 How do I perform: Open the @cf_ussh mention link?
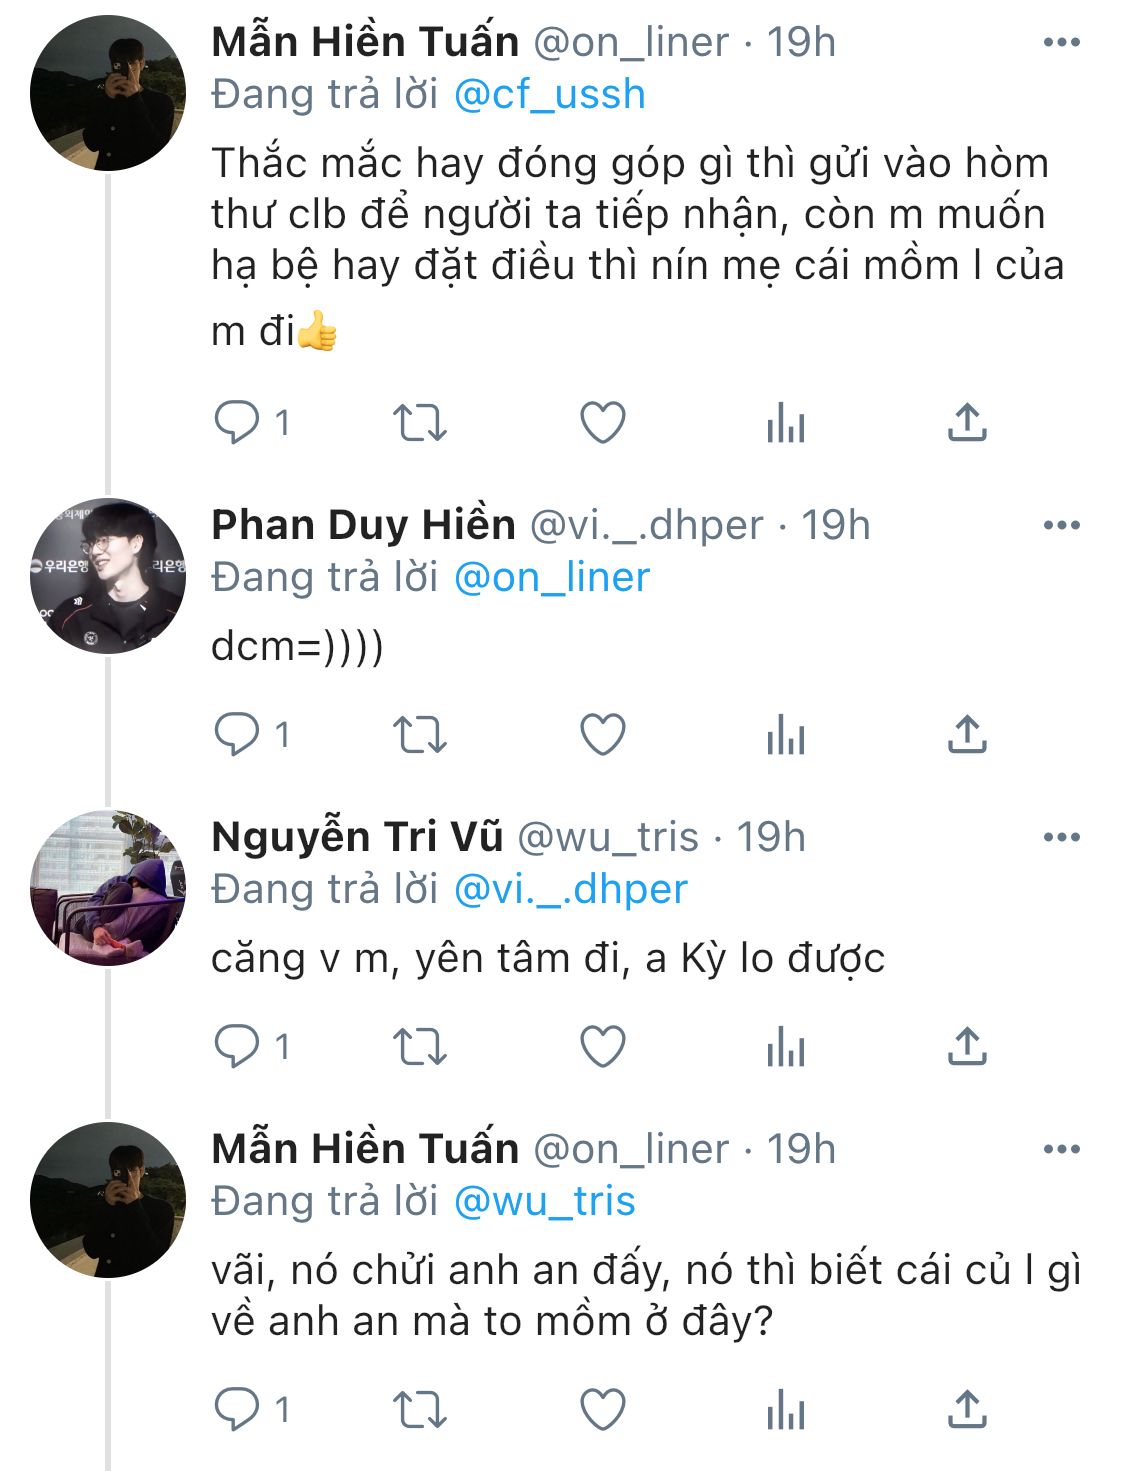pos(549,95)
